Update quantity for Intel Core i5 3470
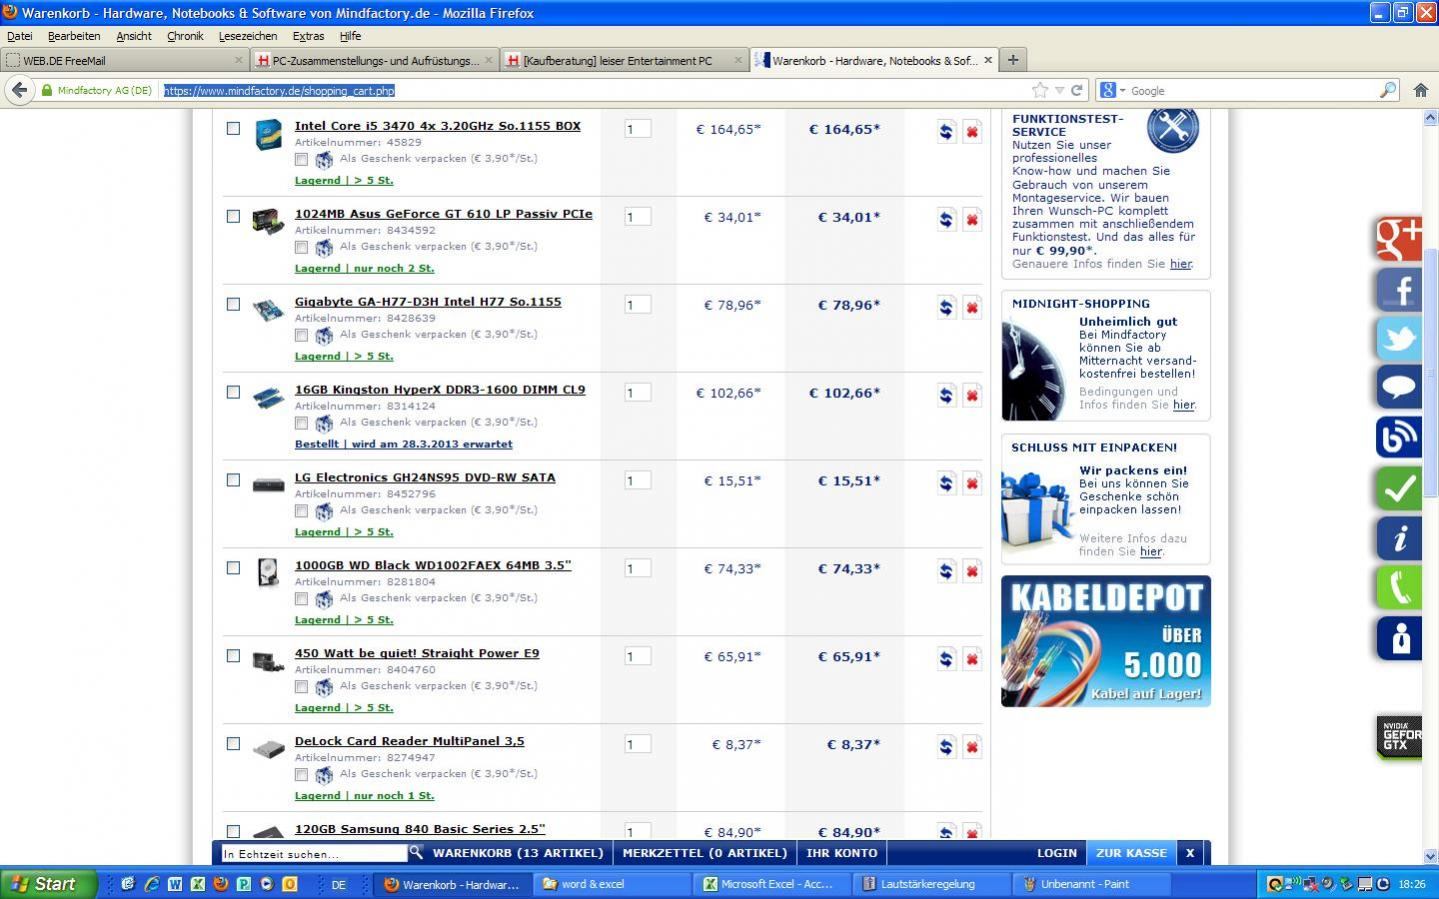 click(x=946, y=131)
